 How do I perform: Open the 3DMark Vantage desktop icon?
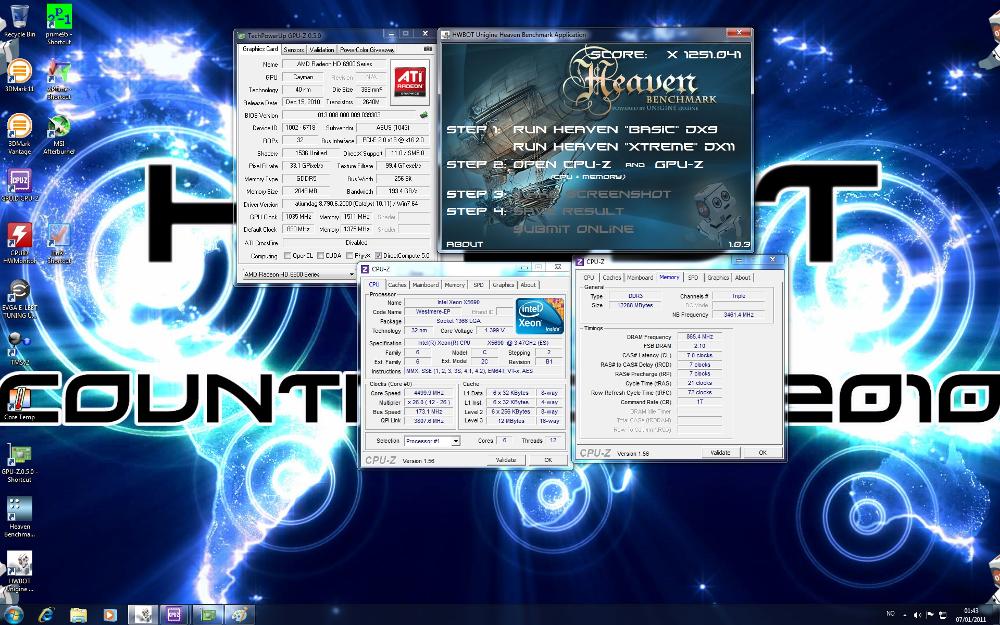click(19, 134)
